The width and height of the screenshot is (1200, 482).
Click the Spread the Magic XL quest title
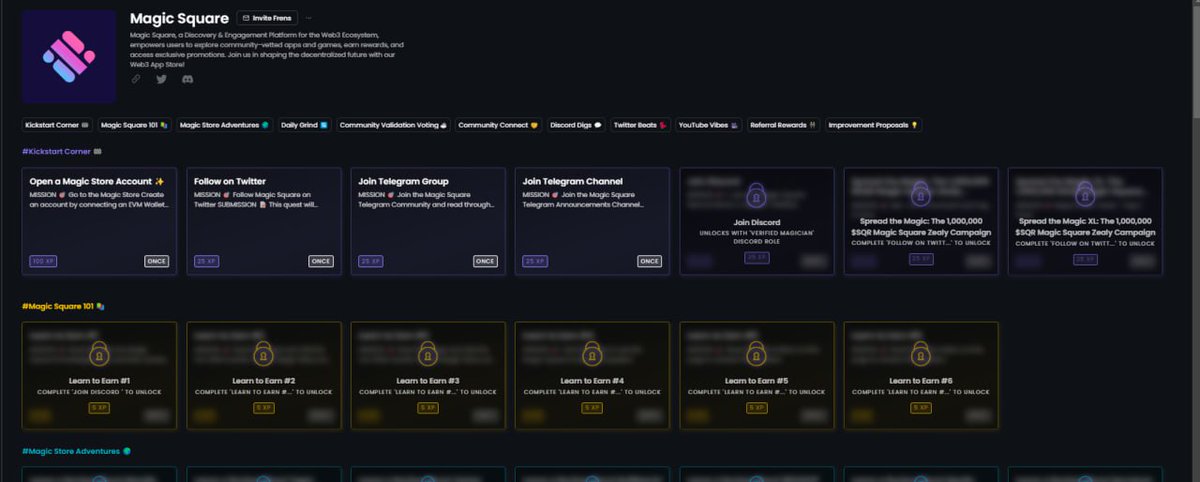pos(1085,226)
